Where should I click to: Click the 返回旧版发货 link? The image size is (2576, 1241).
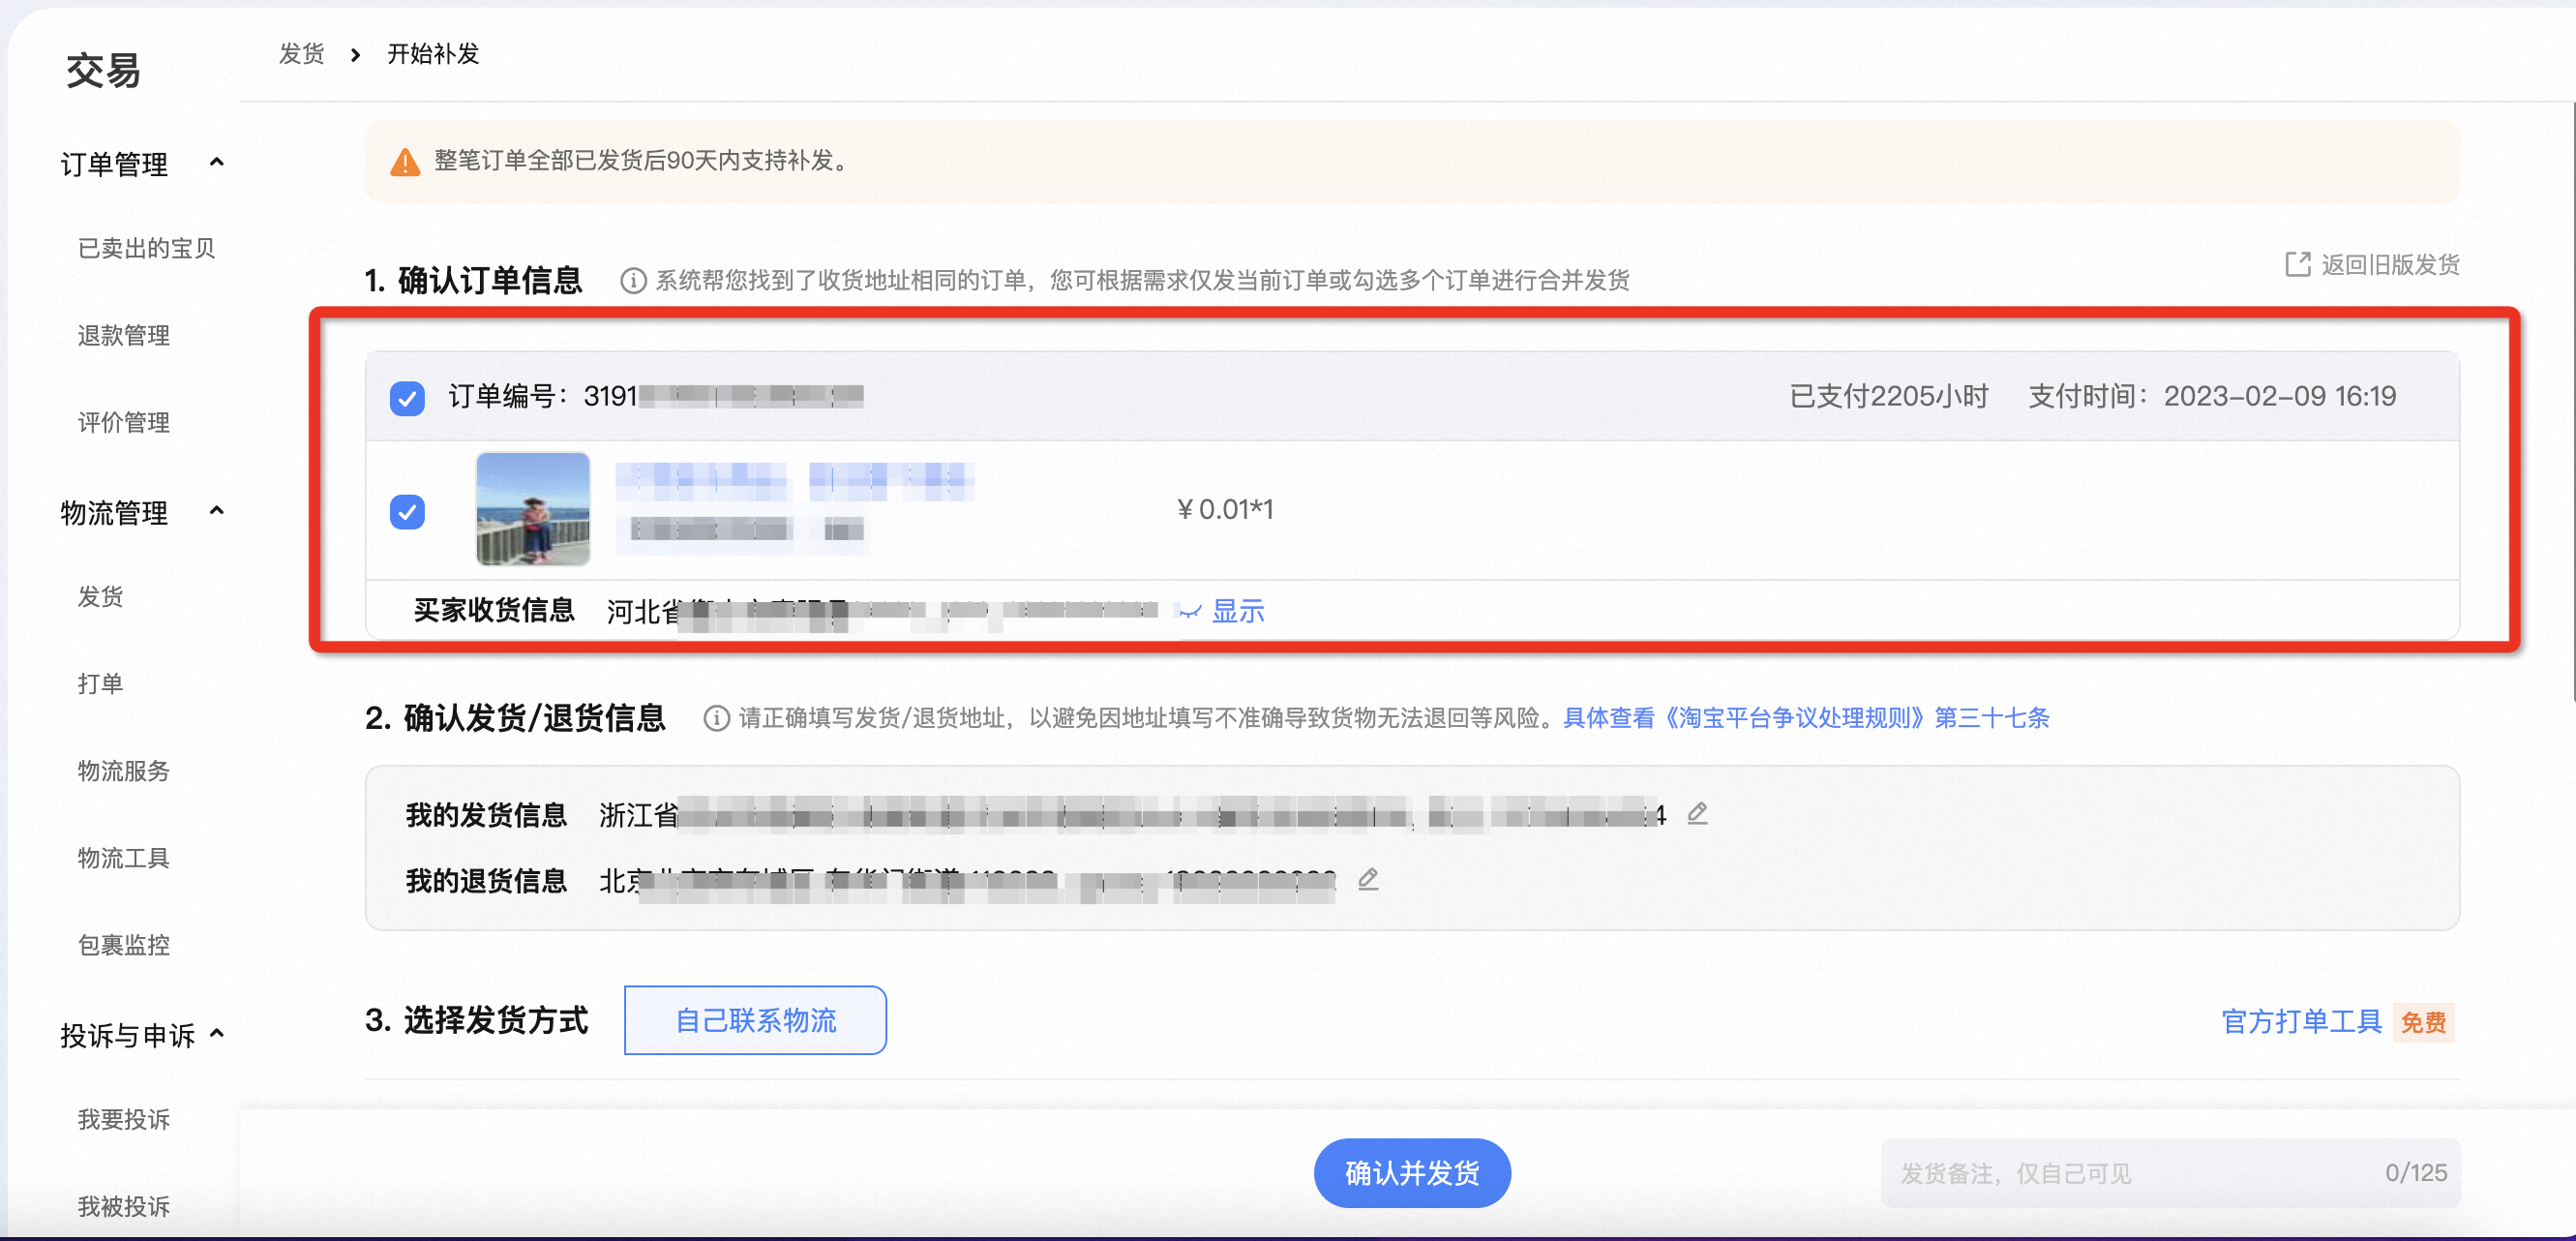[x=2390, y=264]
